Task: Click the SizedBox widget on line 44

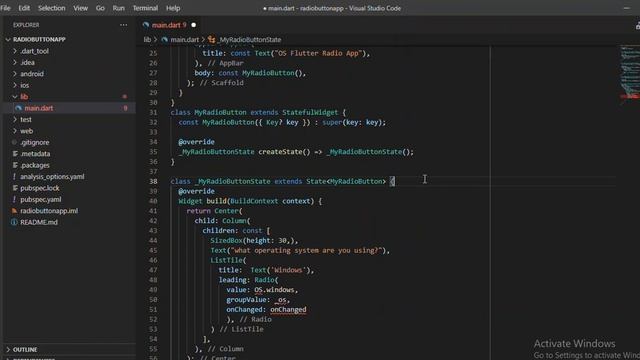Action: pyautogui.click(x=226, y=241)
